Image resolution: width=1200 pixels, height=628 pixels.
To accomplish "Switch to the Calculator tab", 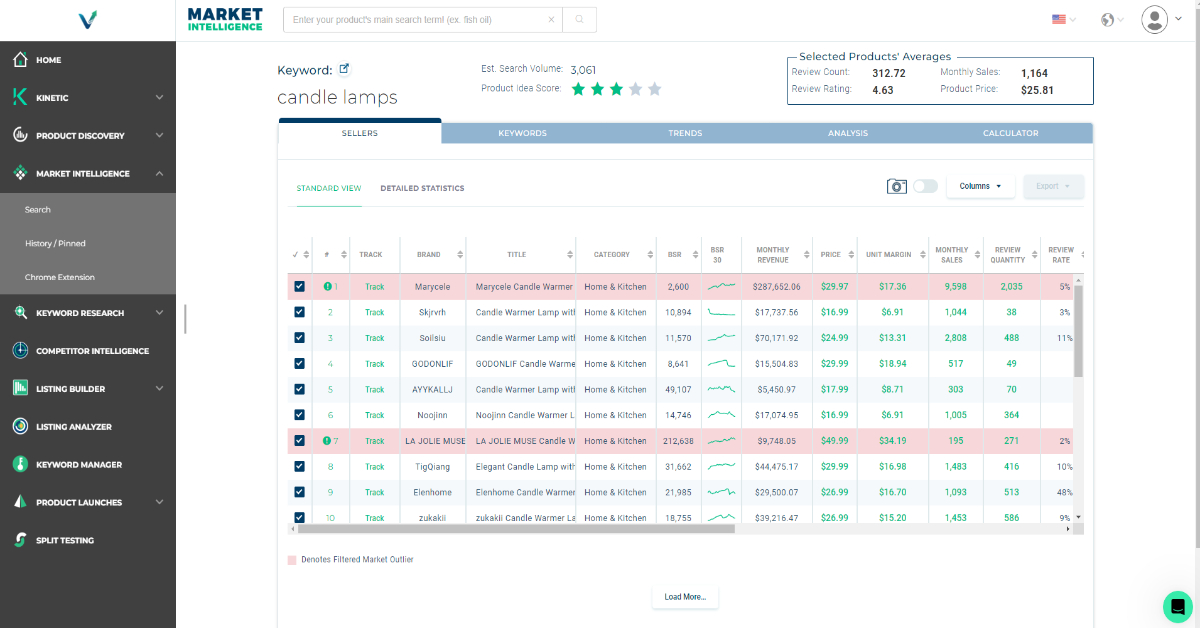I will click(1011, 133).
